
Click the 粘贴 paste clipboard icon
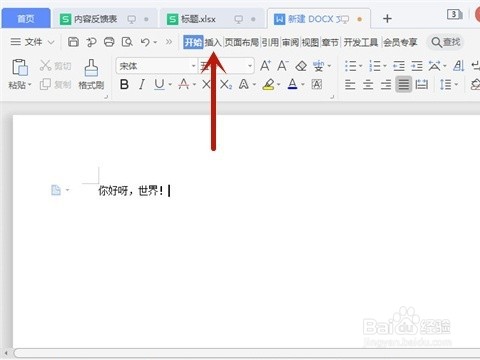click(20, 67)
